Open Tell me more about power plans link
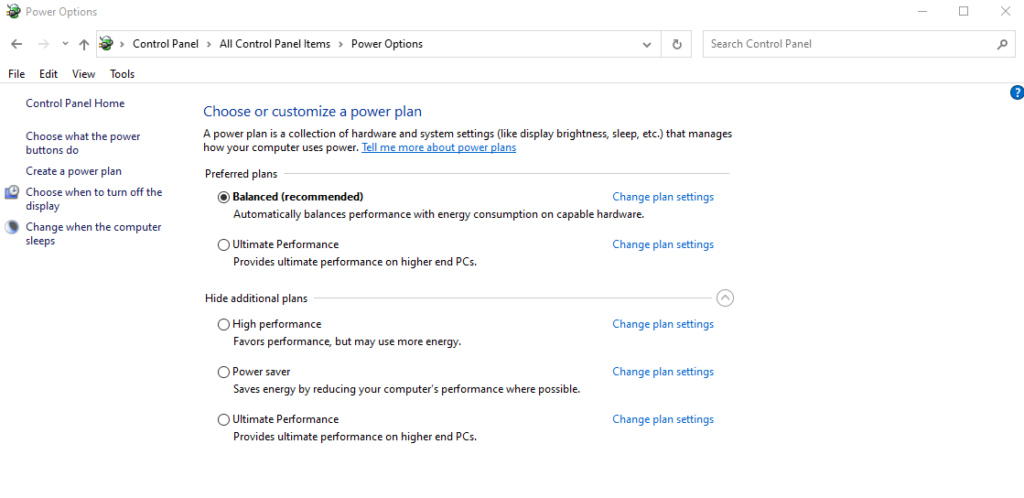The image size is (1024, 498). (x=438, y=147)
